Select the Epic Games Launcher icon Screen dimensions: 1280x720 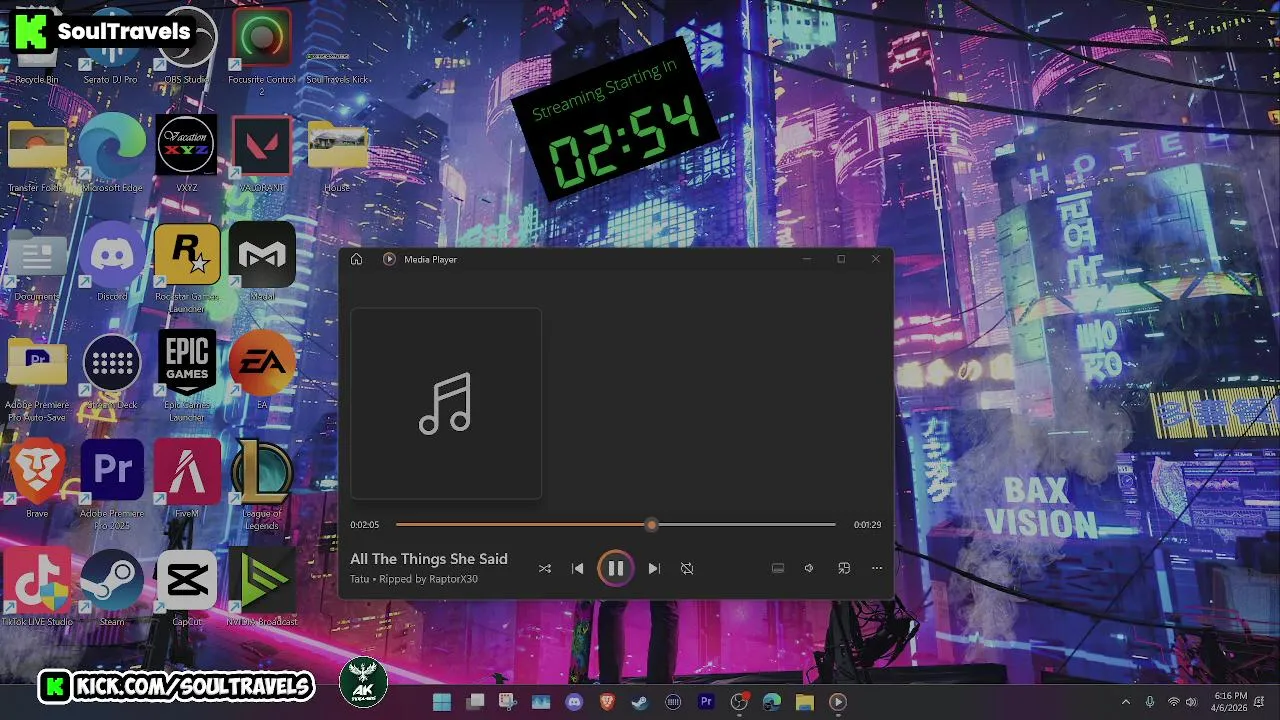187,376
